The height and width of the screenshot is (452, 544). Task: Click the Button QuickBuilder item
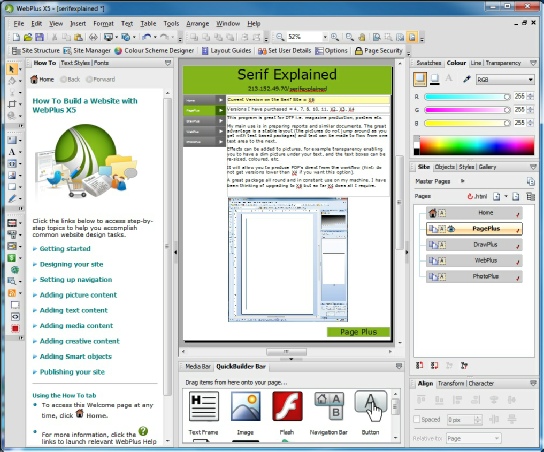pos(370,413)
